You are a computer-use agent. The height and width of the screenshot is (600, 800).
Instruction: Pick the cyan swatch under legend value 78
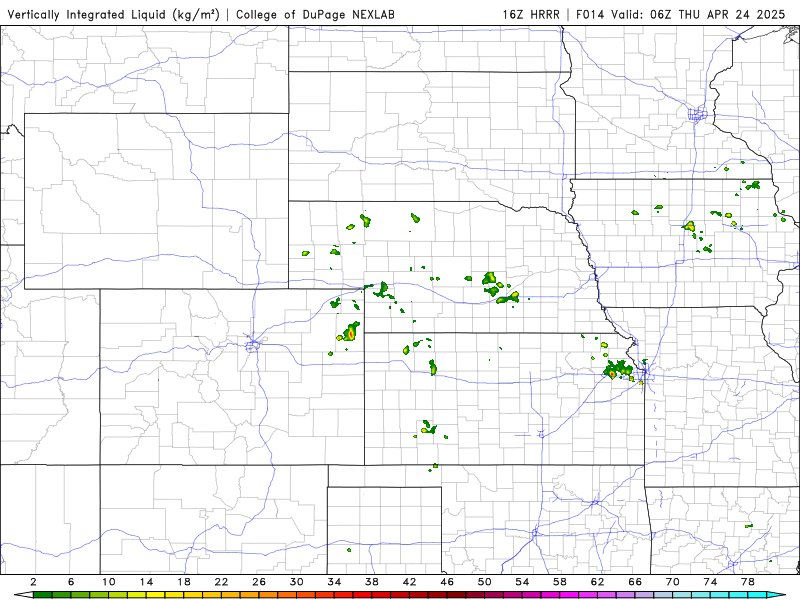click(757, 595)
